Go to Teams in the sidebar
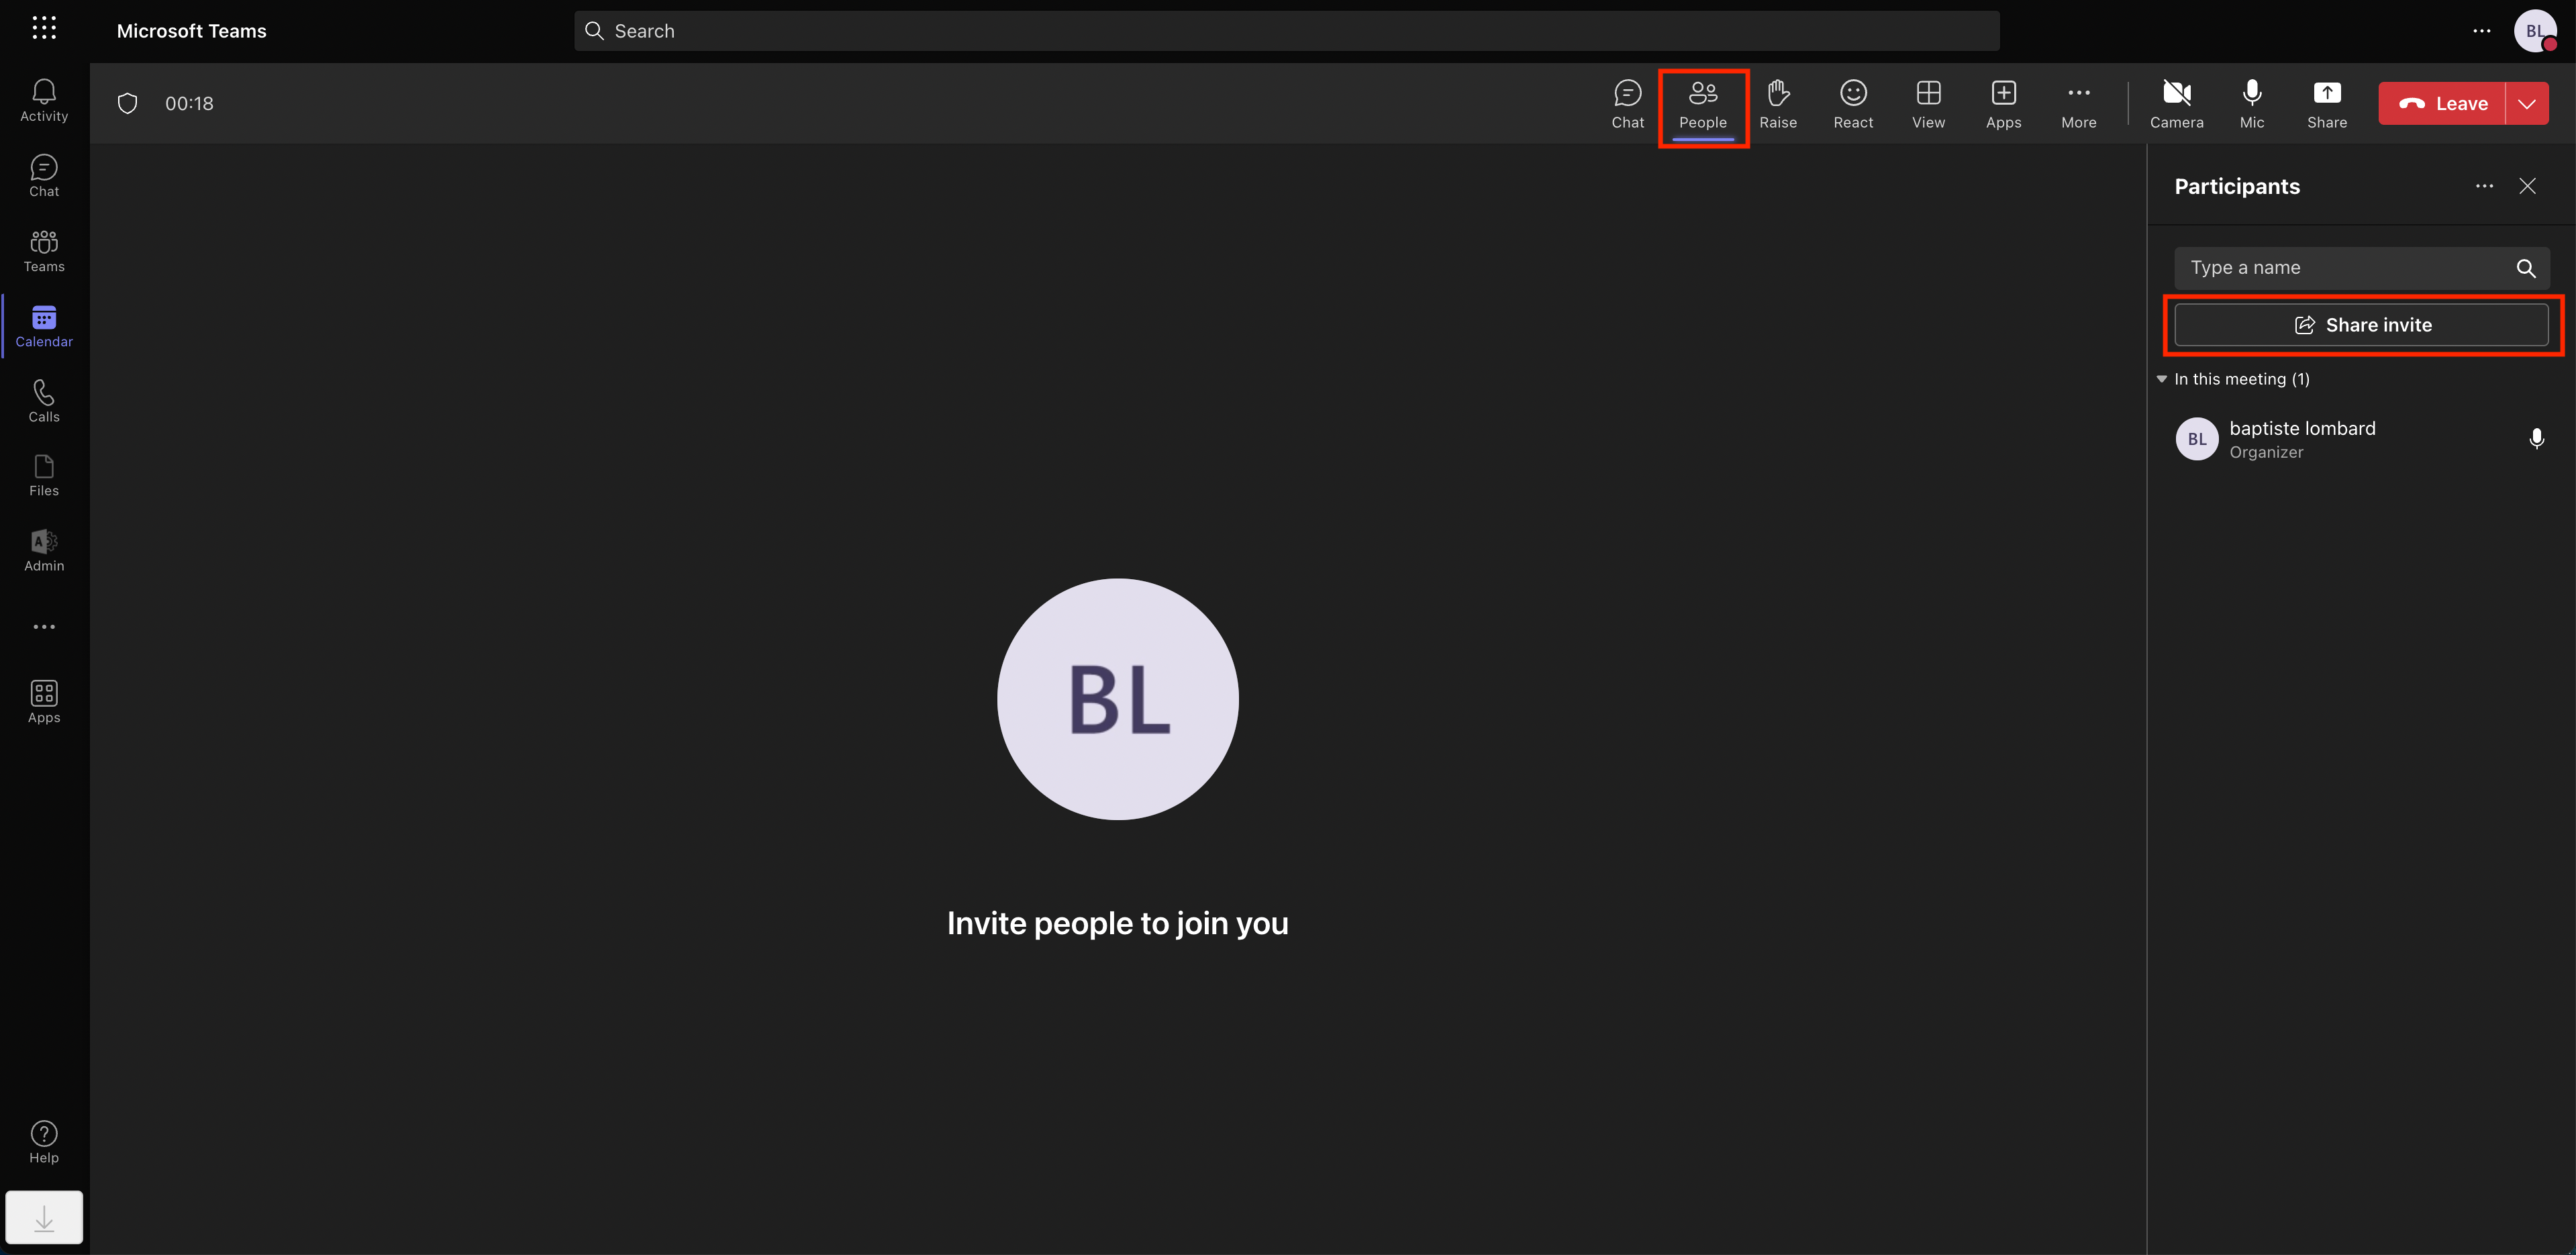The width and height of the screenshot is (2576, 1255). pyautogui.click(x=44, y=251)
